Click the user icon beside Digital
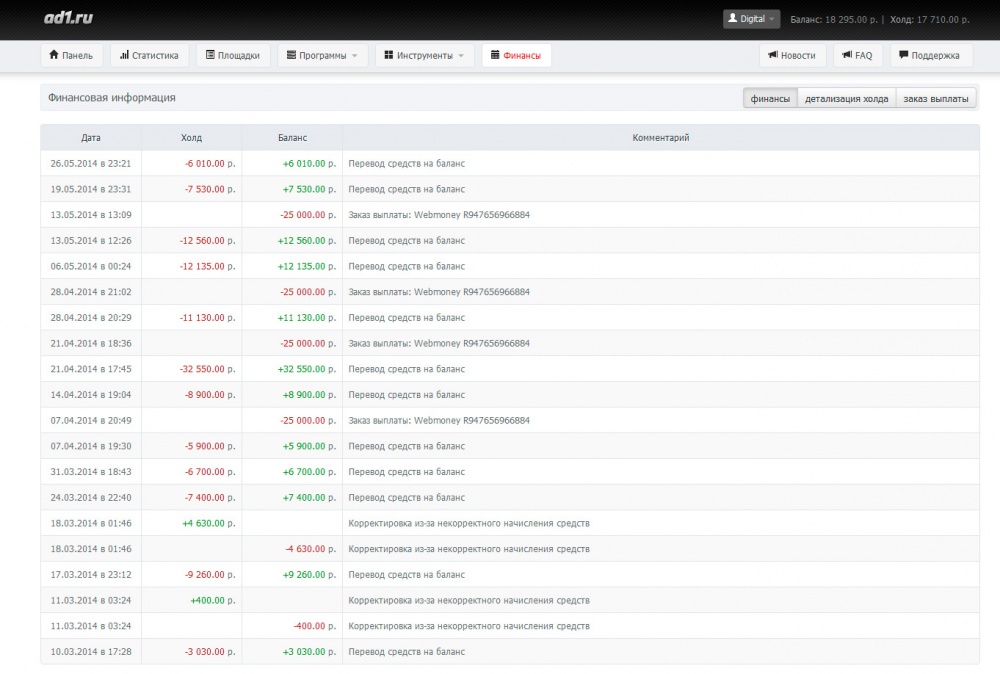Viewport: 1000px width, 674px height. click(x=733, y=18)
